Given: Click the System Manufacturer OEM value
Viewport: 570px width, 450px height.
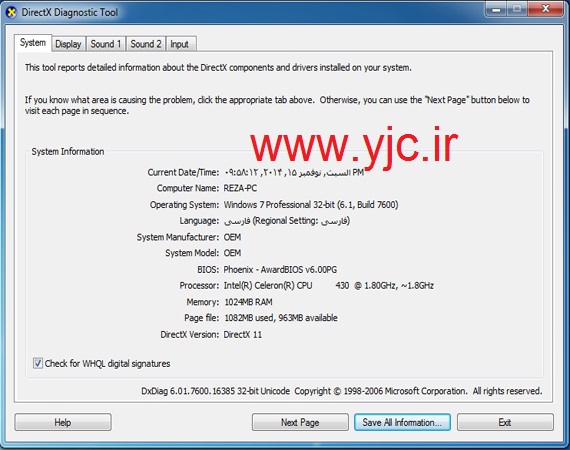Looking at the screenshot, I should 232,237.
